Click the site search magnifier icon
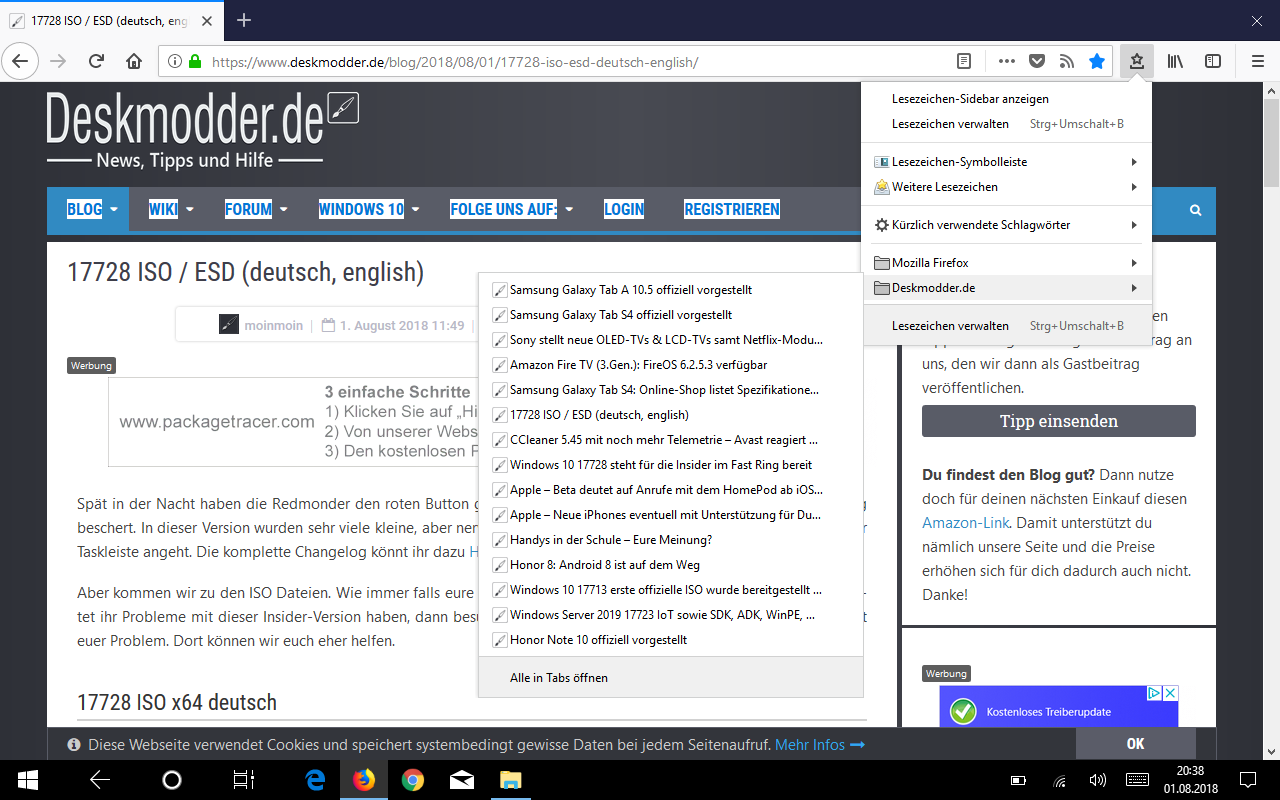This screenshot has height=800, width=1280. [x=1195, y=210]
